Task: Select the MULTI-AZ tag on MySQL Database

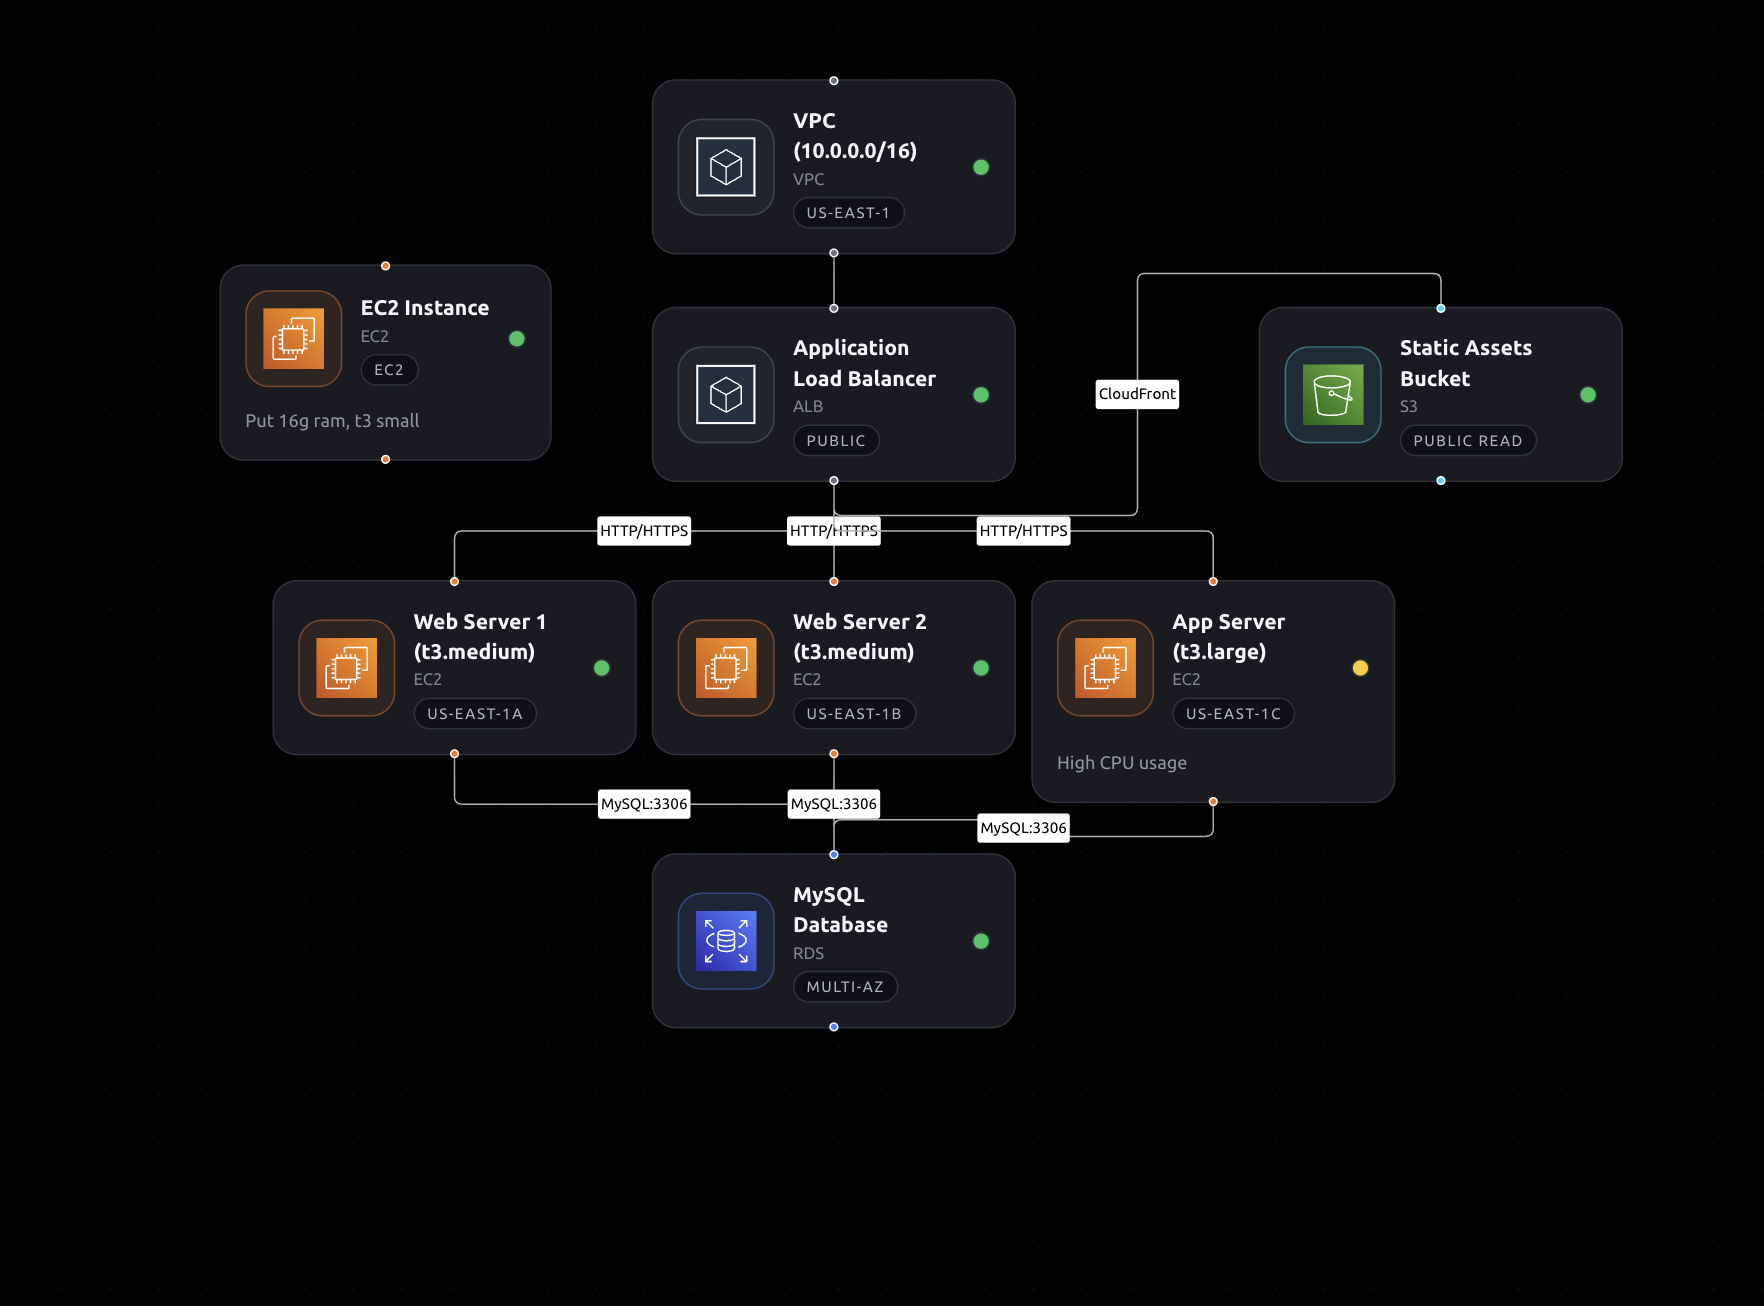Action: tap(845, 987)
